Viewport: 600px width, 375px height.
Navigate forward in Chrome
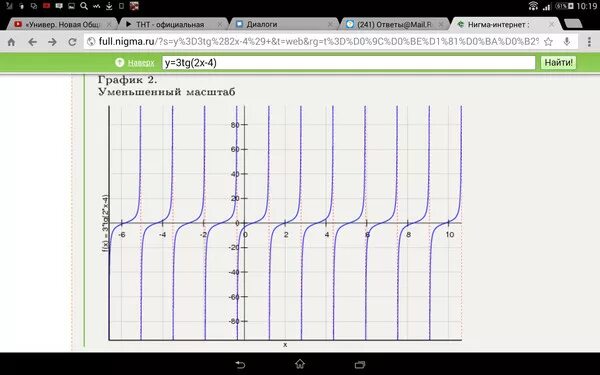[52, 42]
